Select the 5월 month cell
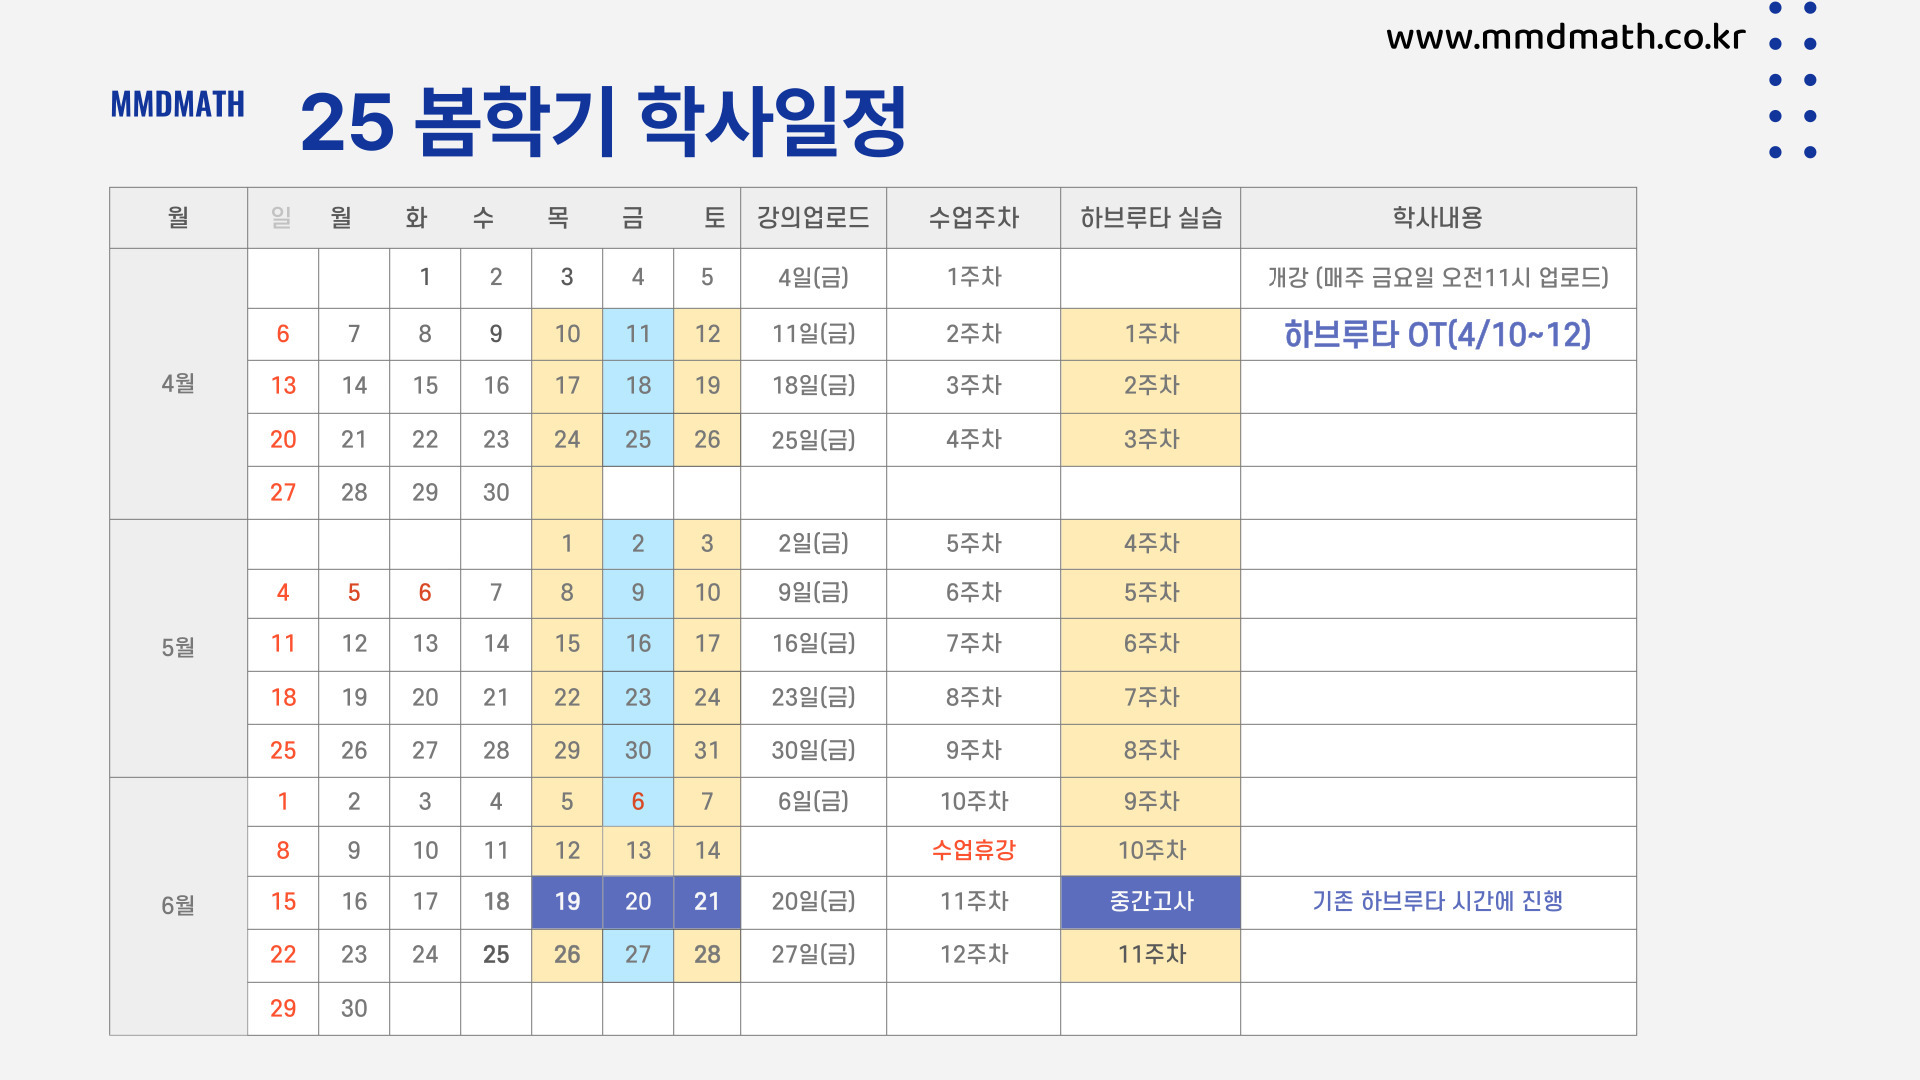 [x=178, y=648]
